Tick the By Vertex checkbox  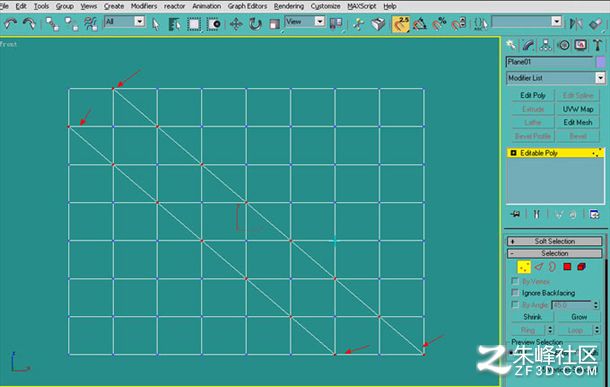click(515, 281)
